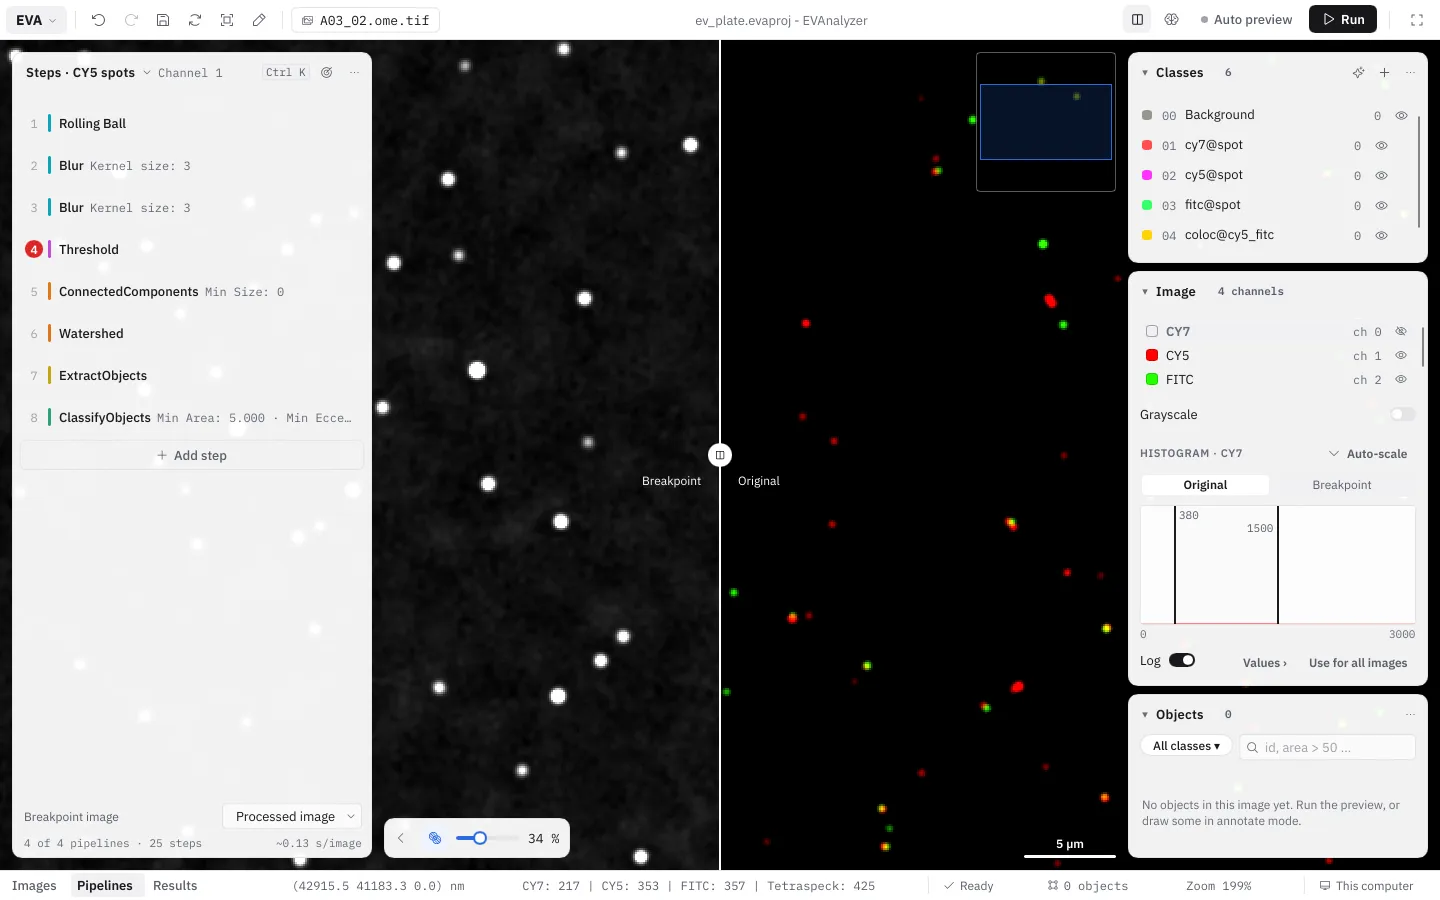This screenshot has width=1440, height=900.
Task: Enable the Grayscale switch
Action: pos(1403,414)
